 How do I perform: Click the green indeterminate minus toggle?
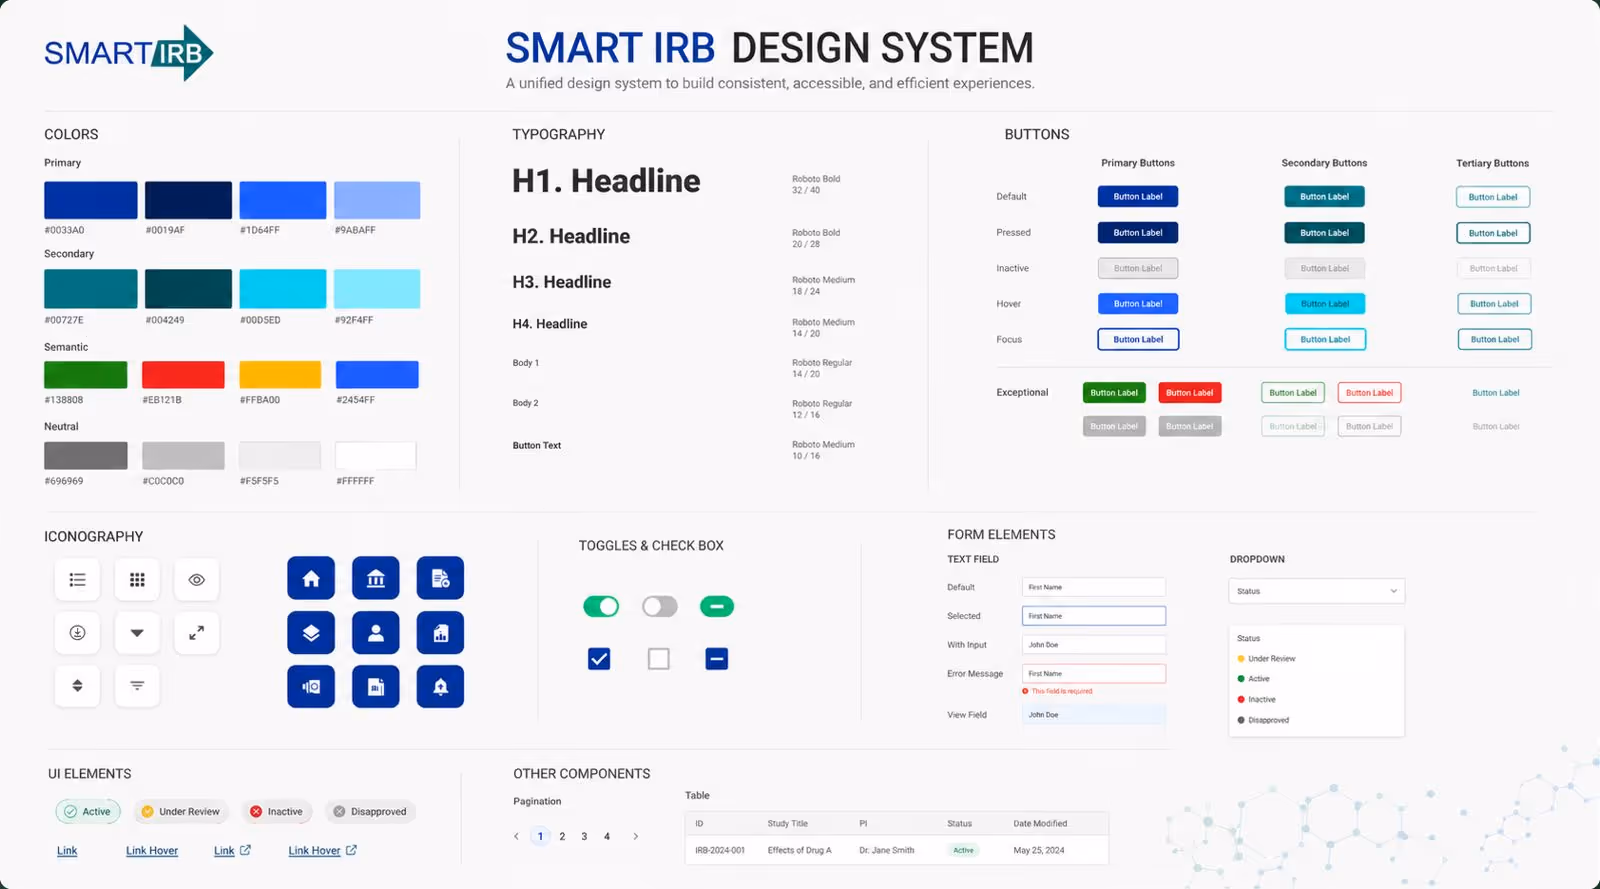[x=717, y=606]
